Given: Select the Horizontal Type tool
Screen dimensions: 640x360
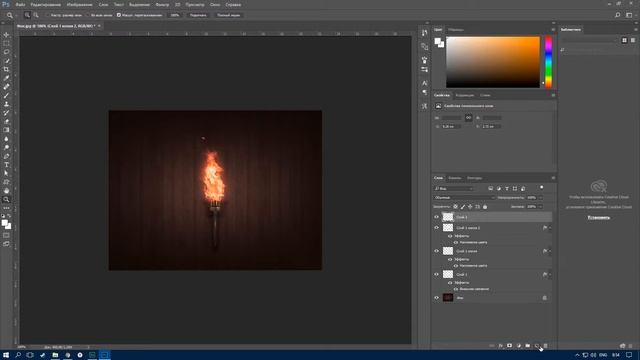Looking at the screenshot, I should [6, 165].
